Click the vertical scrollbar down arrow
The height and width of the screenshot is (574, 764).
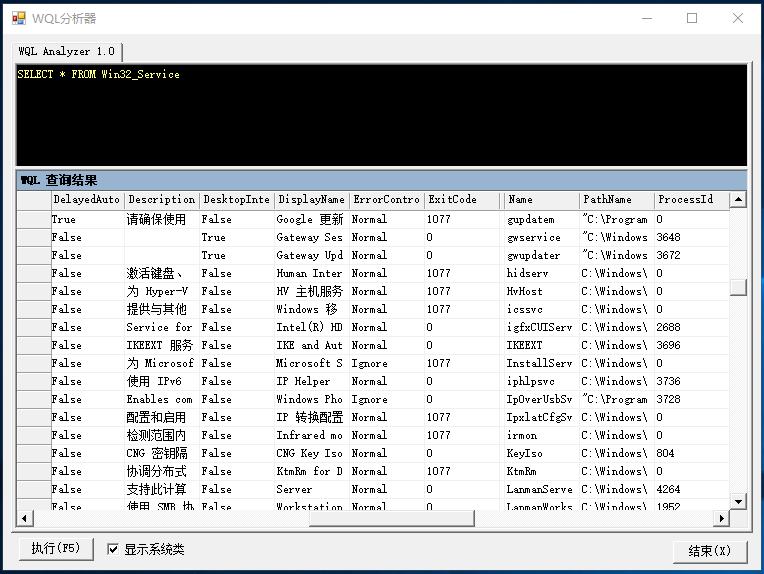738,501
